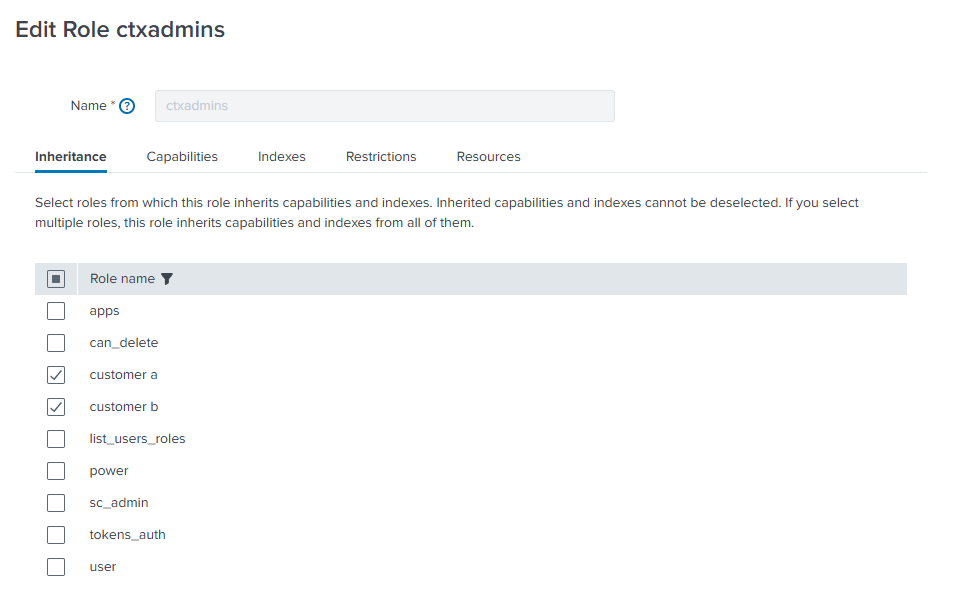
Task: Toggle the select-all roles checkbox
Action: coord(56,279)
